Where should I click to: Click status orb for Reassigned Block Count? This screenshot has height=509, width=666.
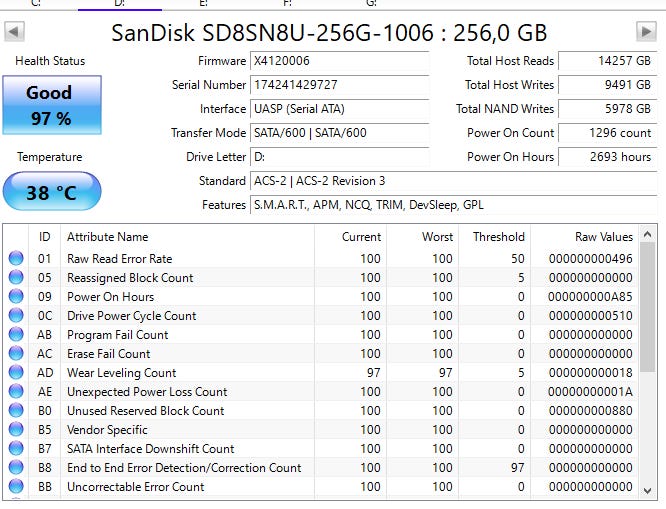click(16, 277)
